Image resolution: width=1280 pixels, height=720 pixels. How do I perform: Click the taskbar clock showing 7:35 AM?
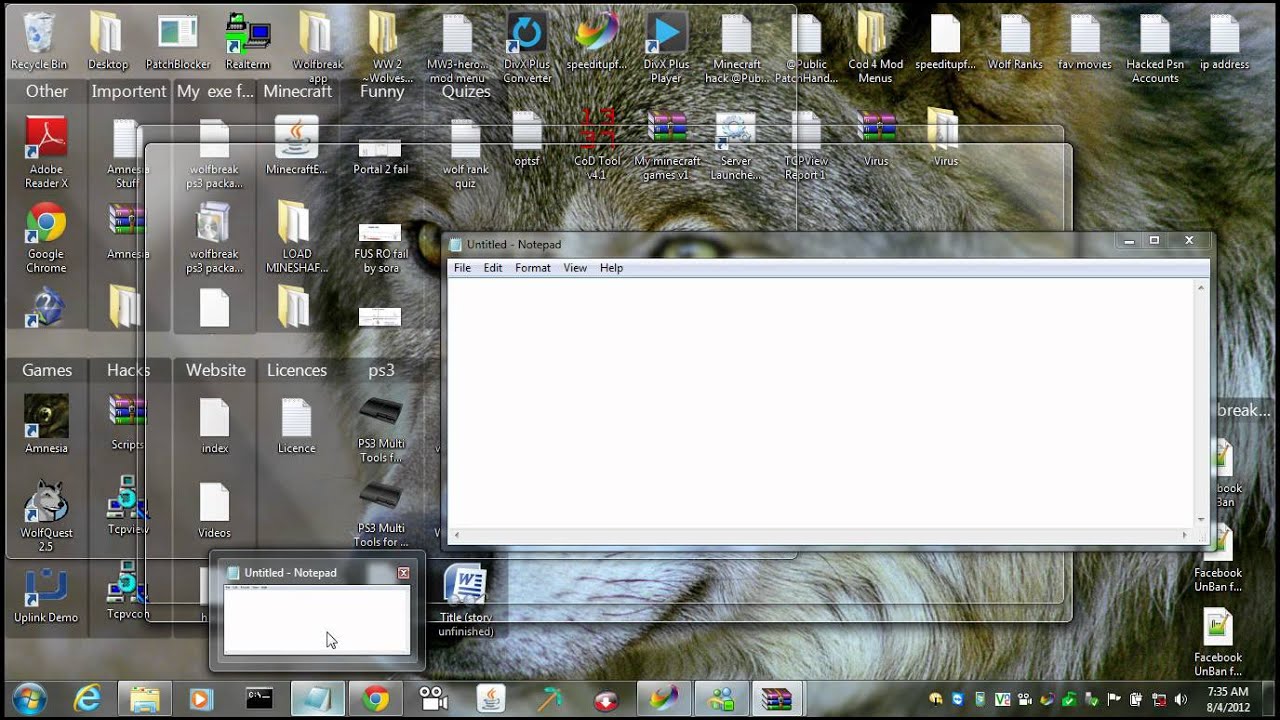point(1227,698)
